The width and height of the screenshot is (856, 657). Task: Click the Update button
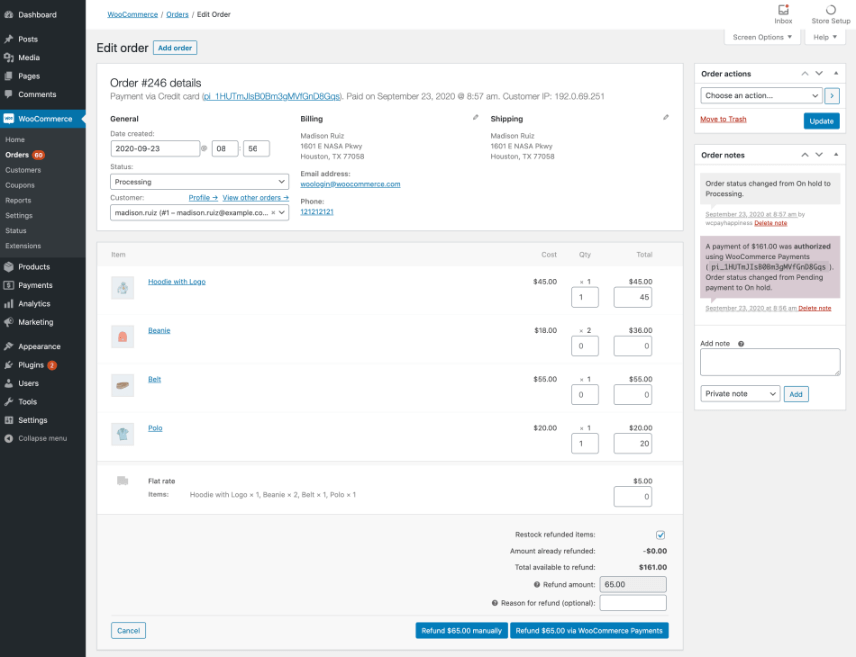pos(823,121)
